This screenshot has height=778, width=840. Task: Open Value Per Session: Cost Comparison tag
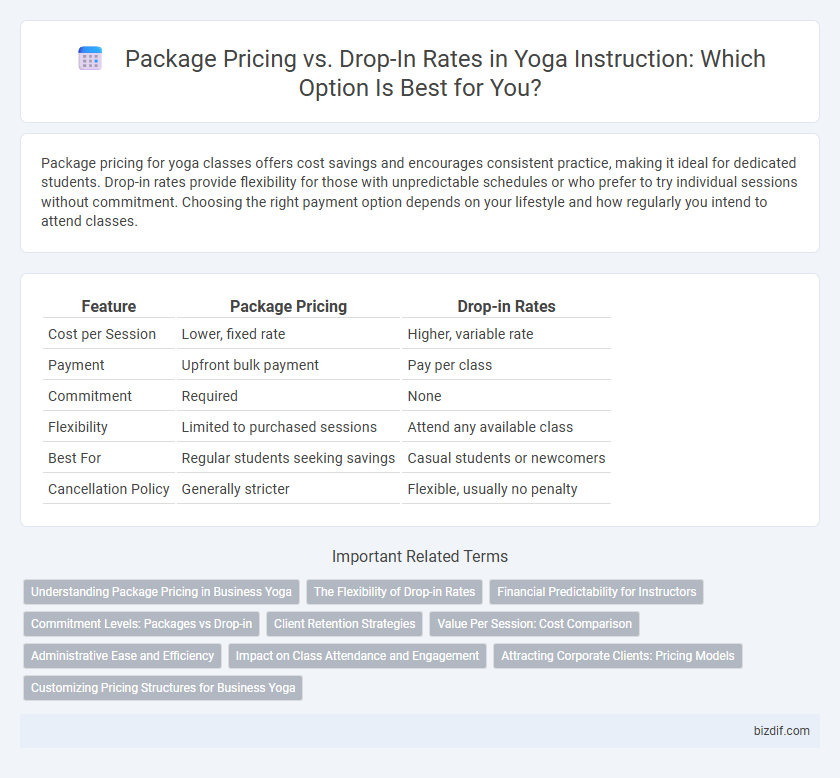coord(534,624)
